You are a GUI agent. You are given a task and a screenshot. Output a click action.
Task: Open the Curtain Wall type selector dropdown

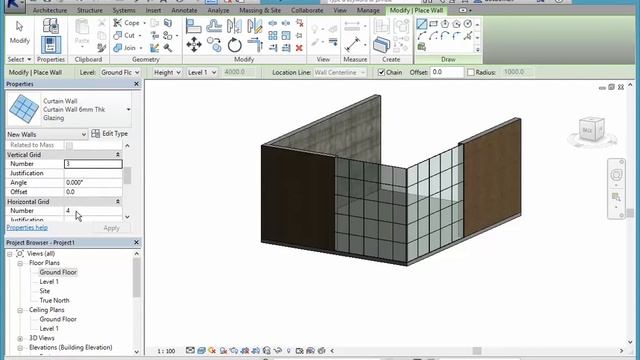[129, 109]
